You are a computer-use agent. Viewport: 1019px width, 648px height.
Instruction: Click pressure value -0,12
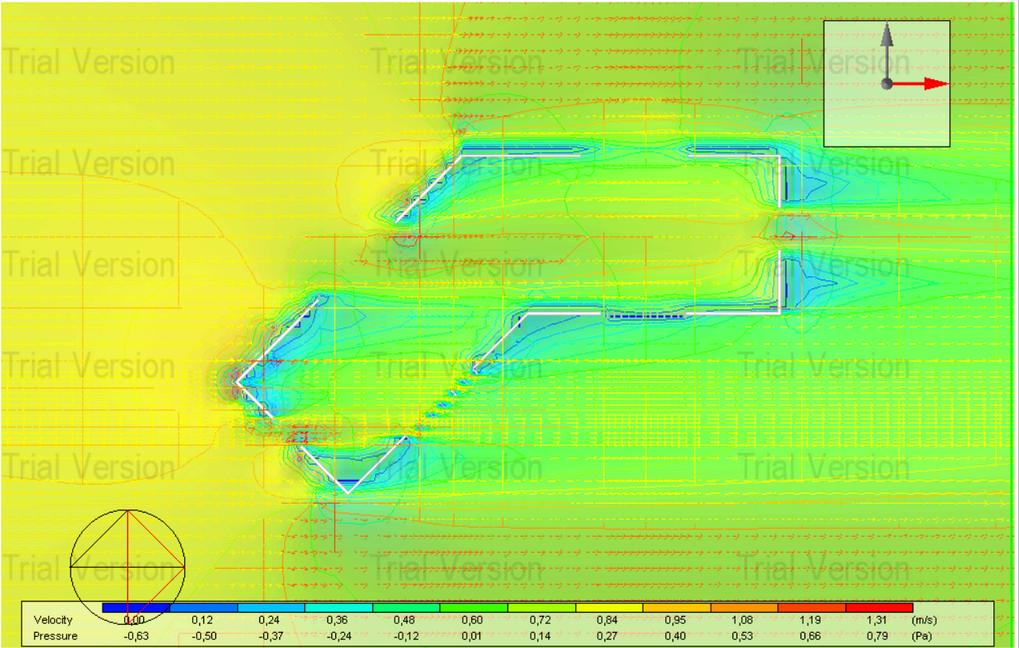(406, 636)
